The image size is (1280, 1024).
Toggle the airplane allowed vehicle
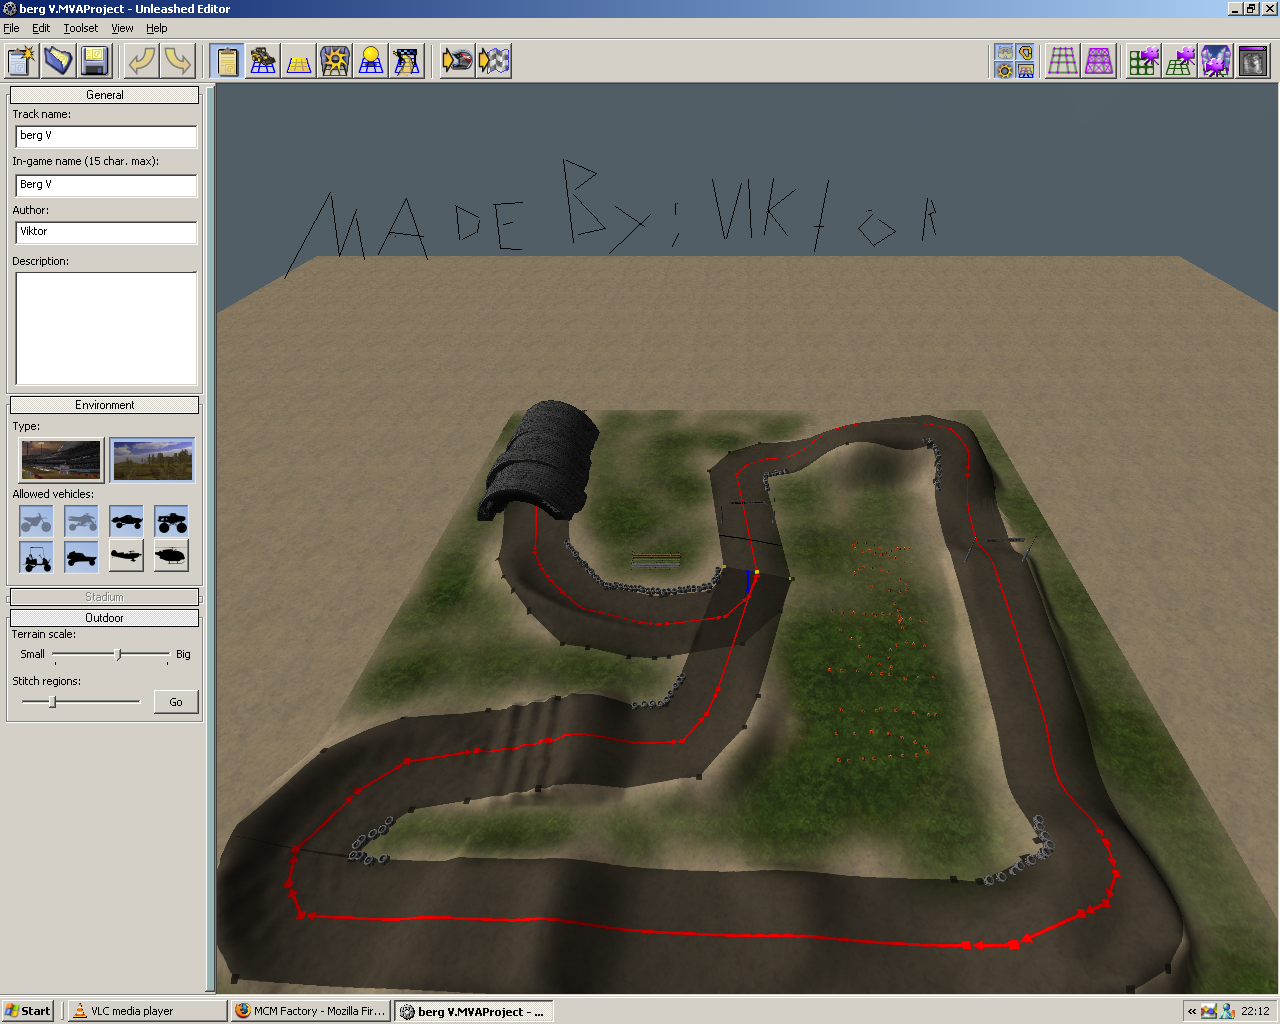point(126,556)
